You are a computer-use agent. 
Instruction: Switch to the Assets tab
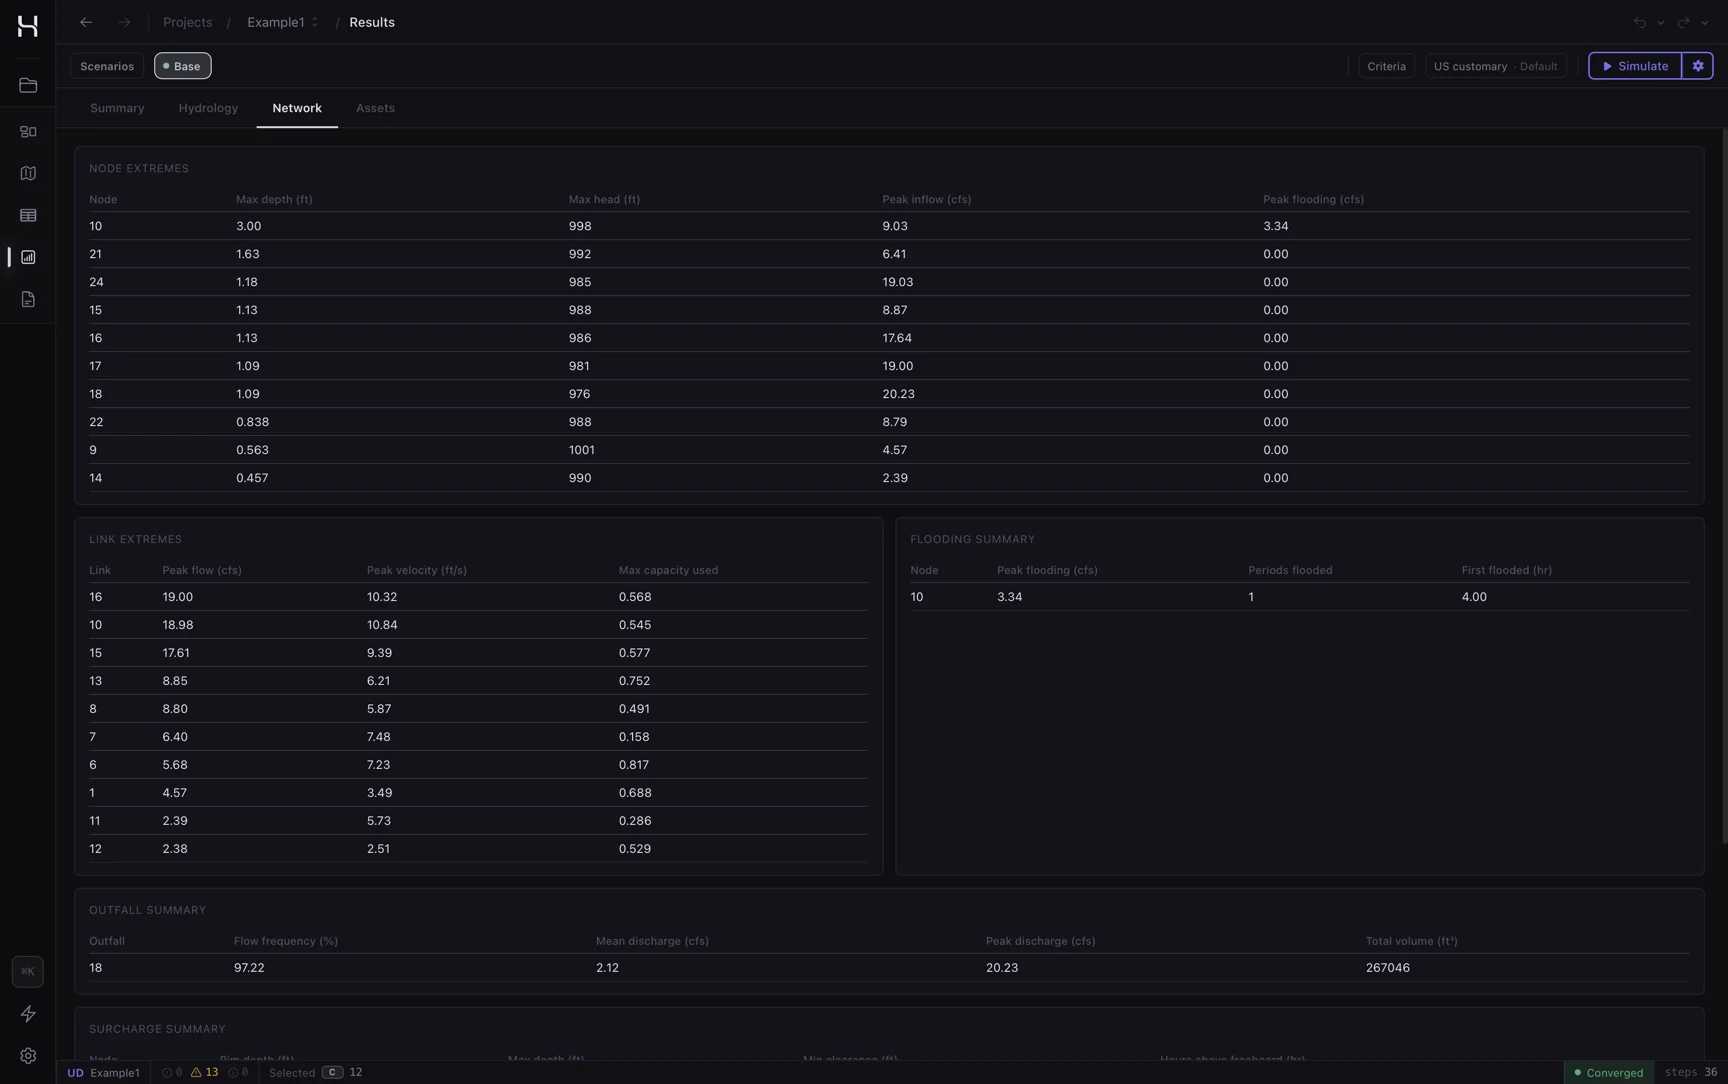375,108
